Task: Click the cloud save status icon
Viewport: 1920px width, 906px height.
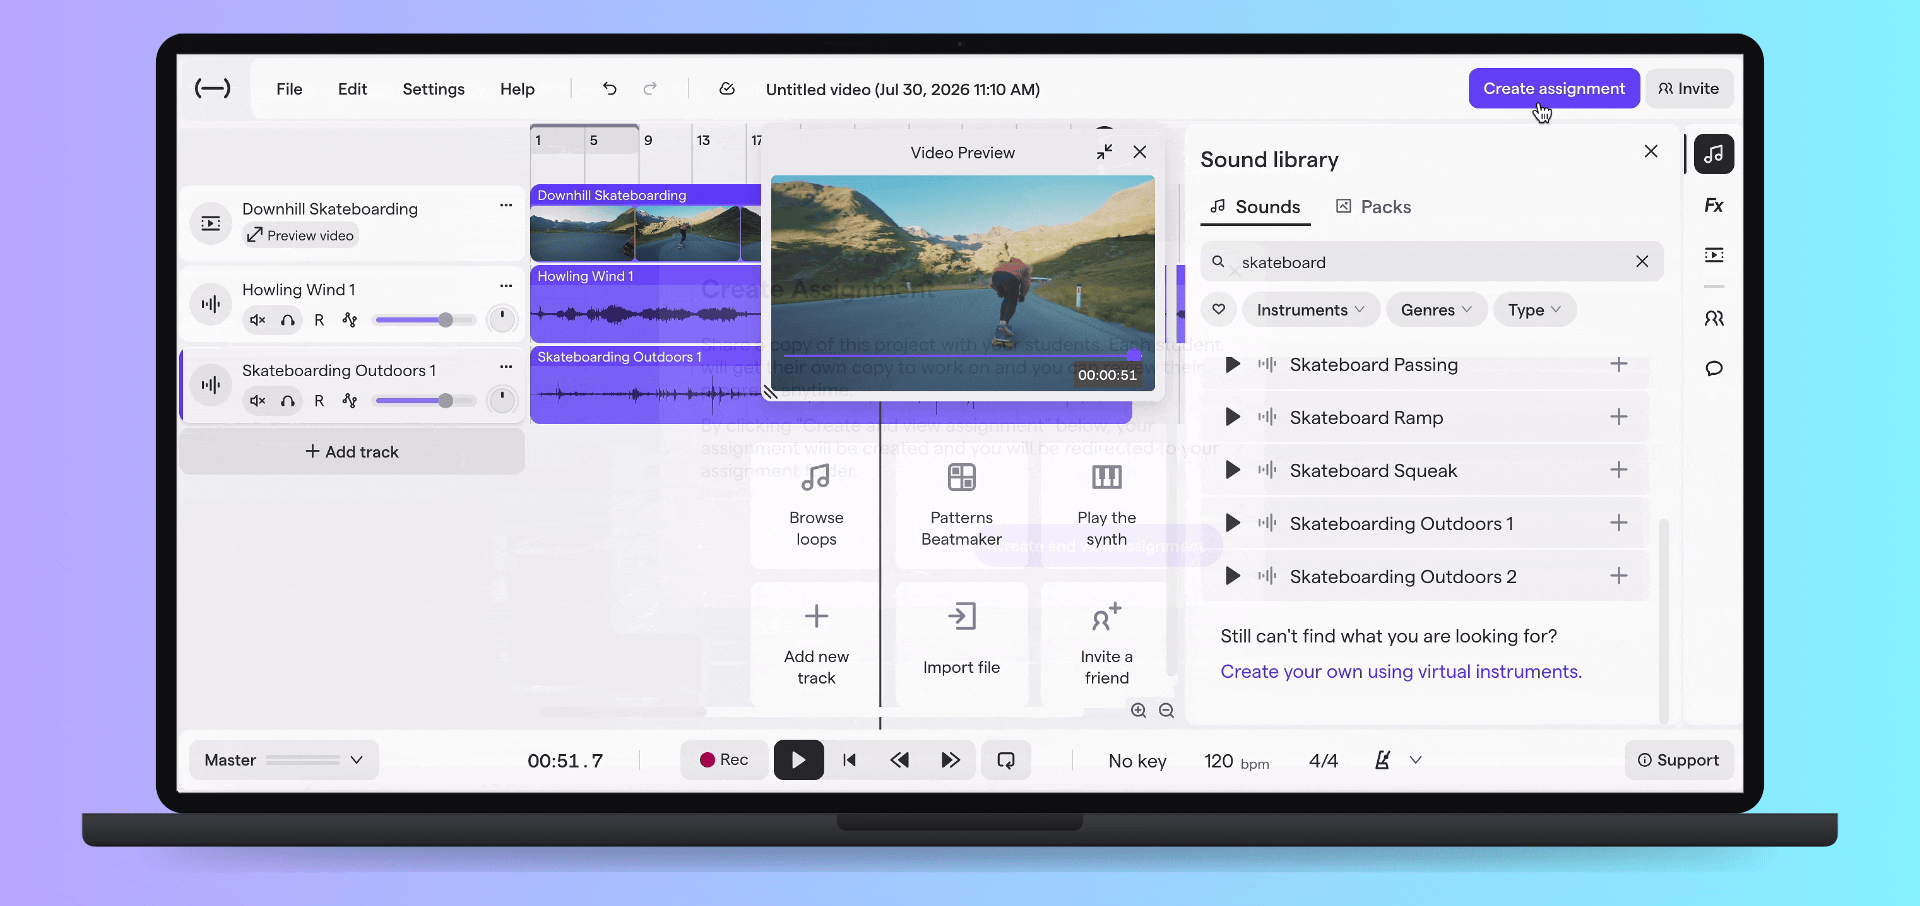Action: (x=727, y=89)
